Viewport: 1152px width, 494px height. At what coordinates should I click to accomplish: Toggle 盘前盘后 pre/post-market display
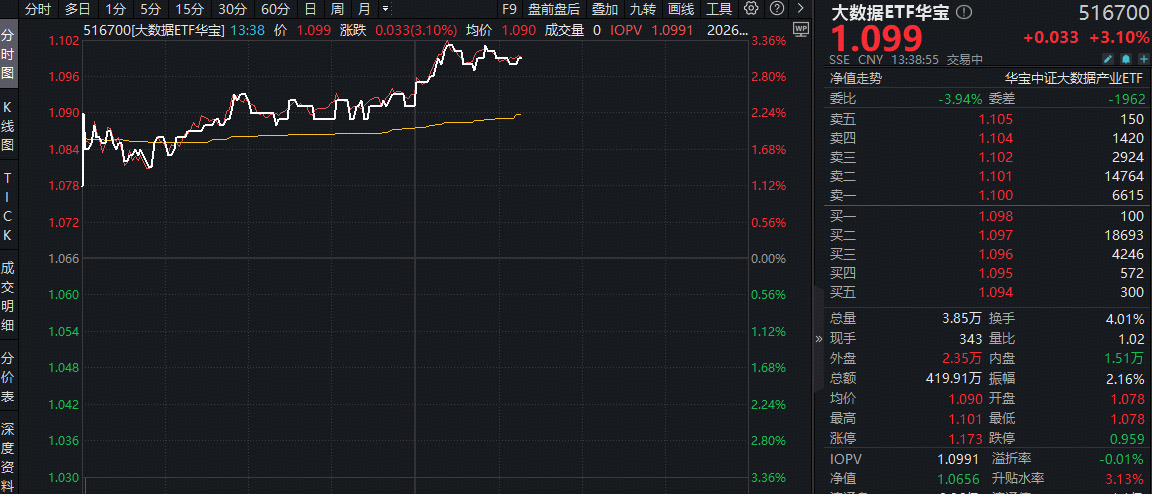click(x=553, y=9)
